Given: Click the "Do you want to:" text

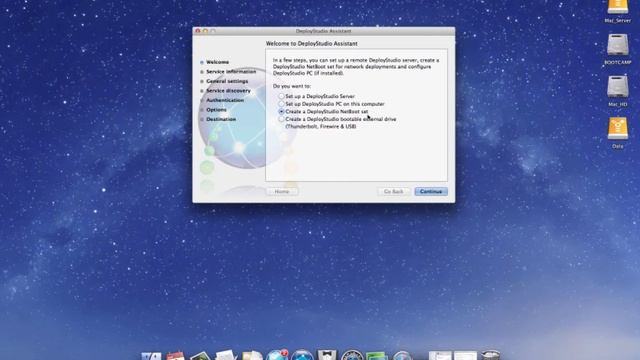Looking at the screenshot, I should [292, 86].
